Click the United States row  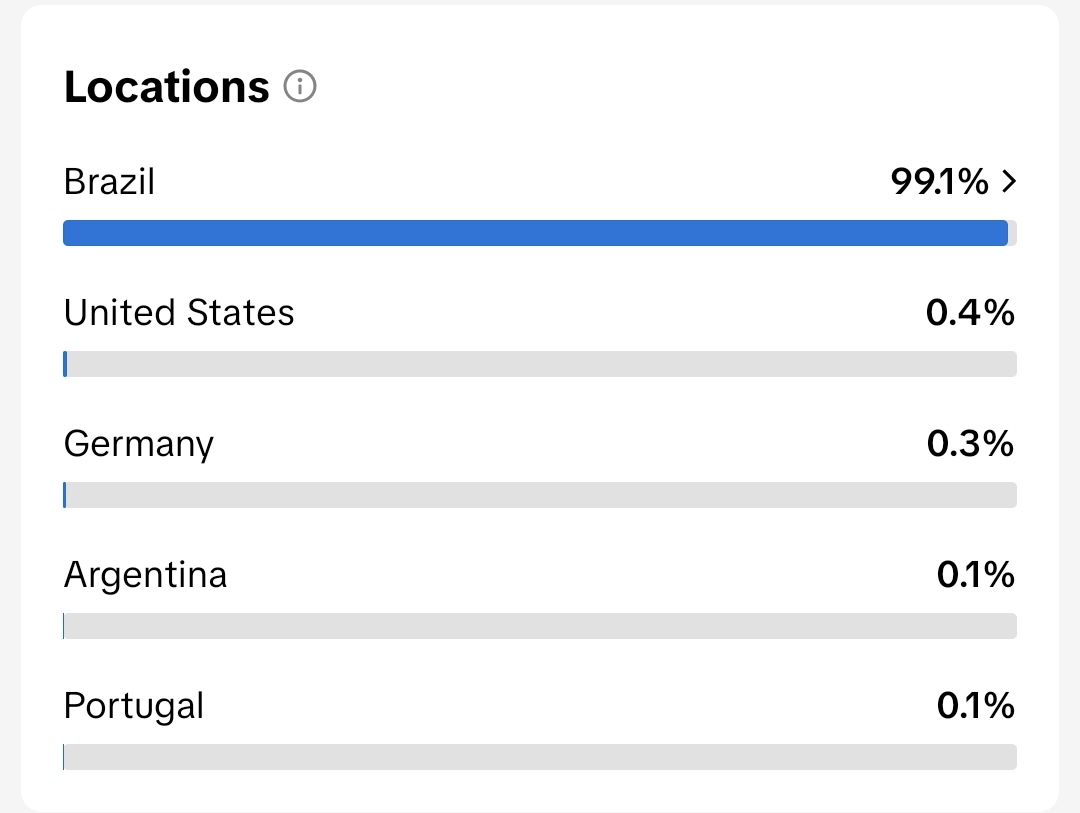pyautogui.click(x=179, y=312)
